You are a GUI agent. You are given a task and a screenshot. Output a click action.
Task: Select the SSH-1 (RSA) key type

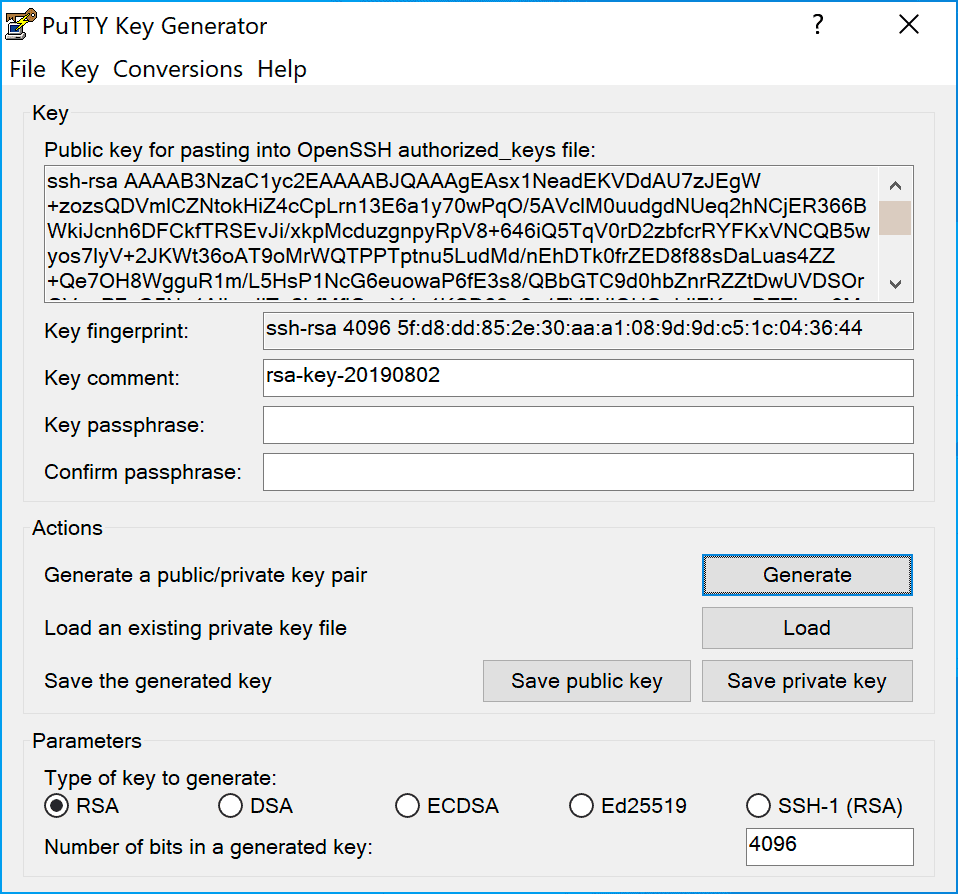click(758, 805)
